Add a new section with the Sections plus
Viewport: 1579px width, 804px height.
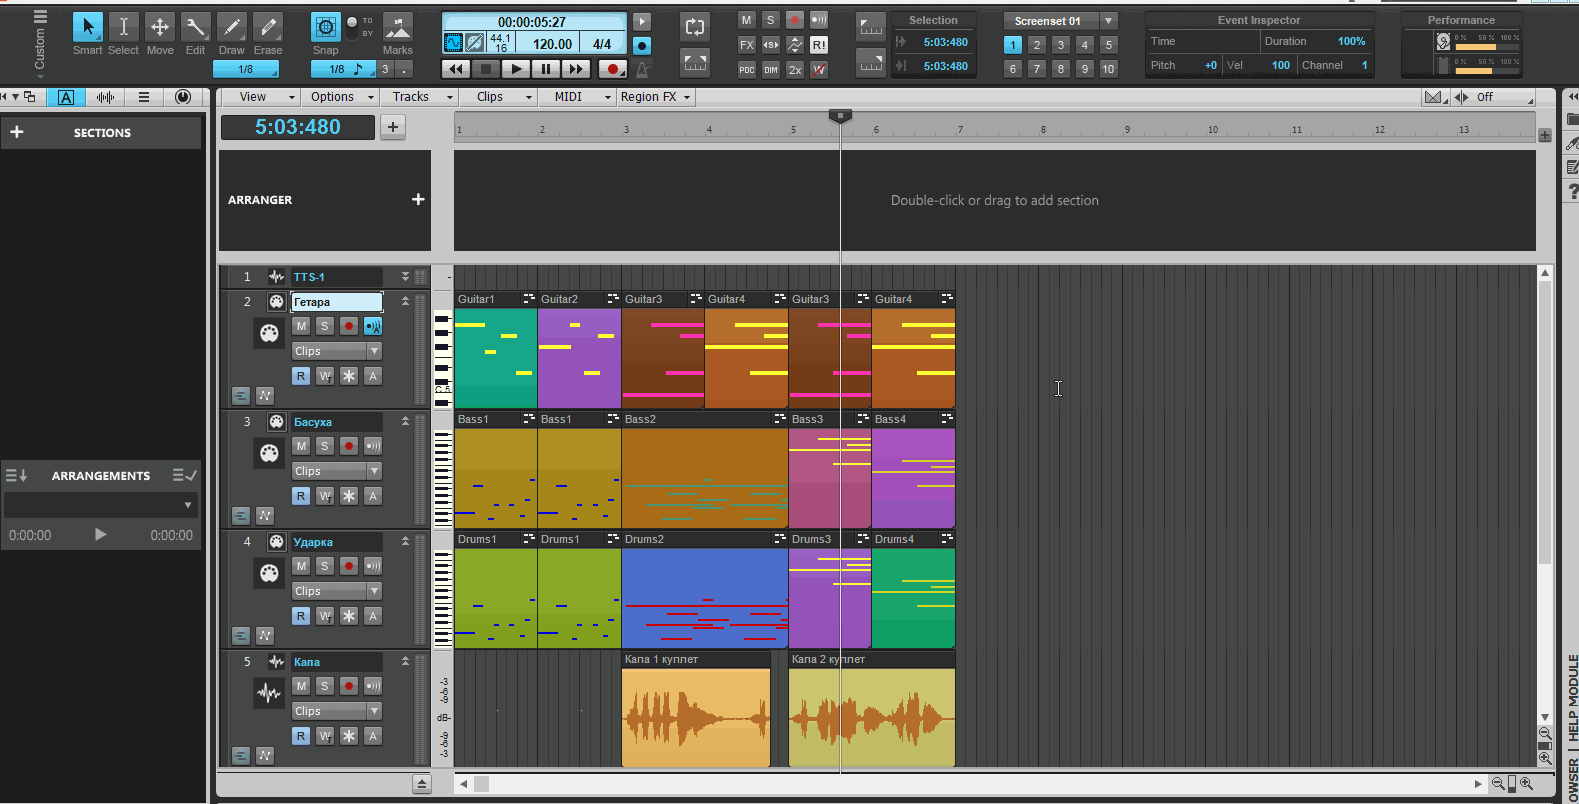[x=17, y=132]
